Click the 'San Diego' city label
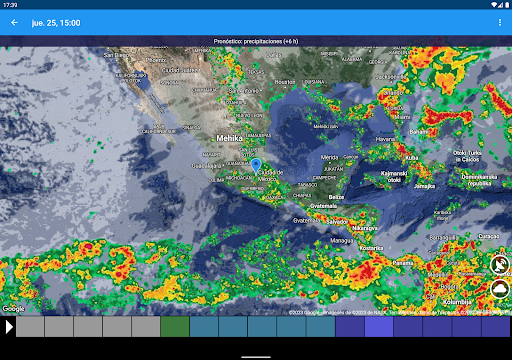 tap(116, 55)
